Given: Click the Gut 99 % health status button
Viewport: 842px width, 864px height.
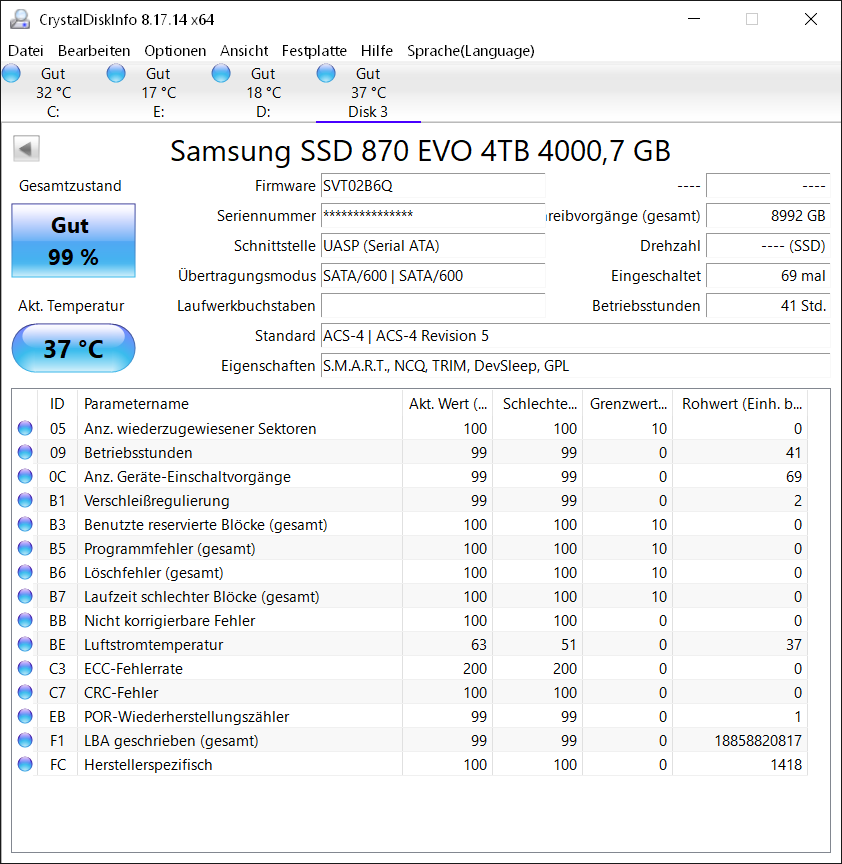Looking at the screenshot, I should [x=73, y=241].
